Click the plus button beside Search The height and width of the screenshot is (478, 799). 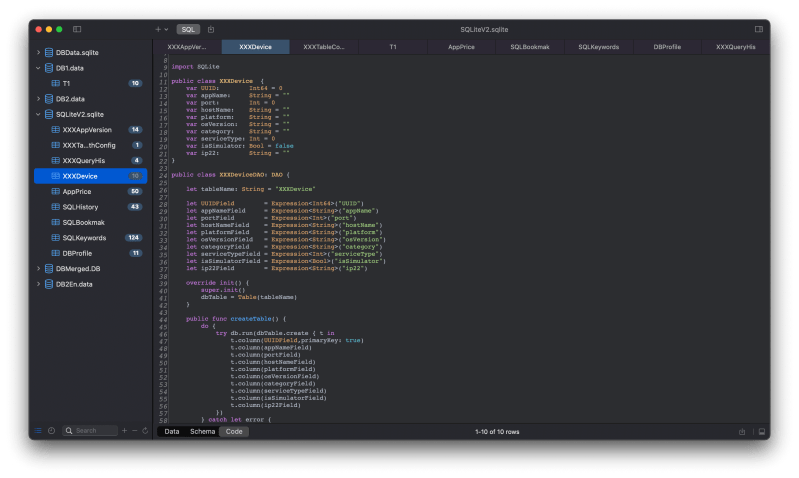click(124, 431)
